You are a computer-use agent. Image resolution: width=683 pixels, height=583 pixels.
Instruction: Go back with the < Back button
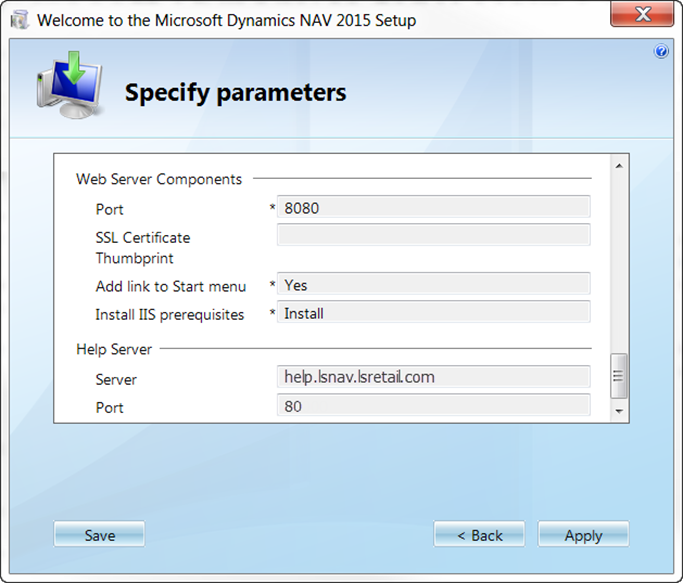tap(479, 535)
